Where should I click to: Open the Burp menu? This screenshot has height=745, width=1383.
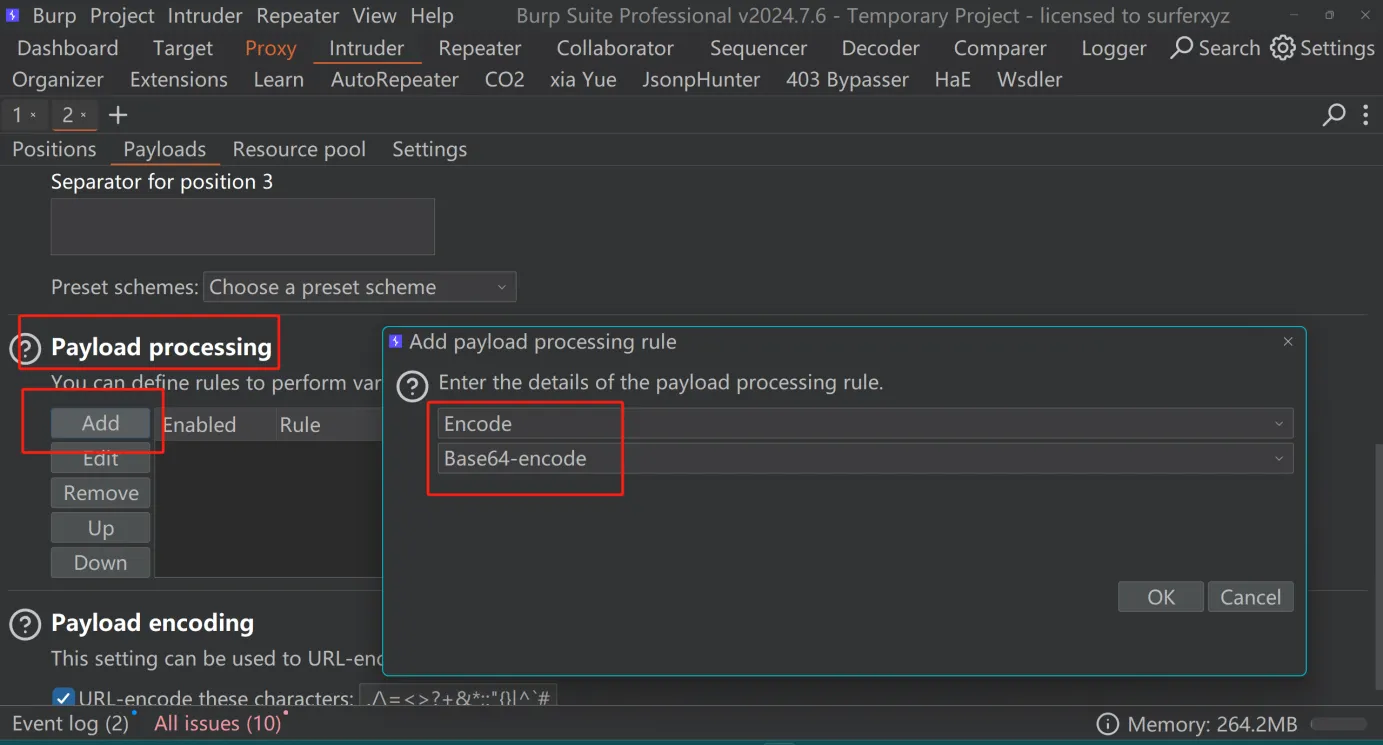54,16
